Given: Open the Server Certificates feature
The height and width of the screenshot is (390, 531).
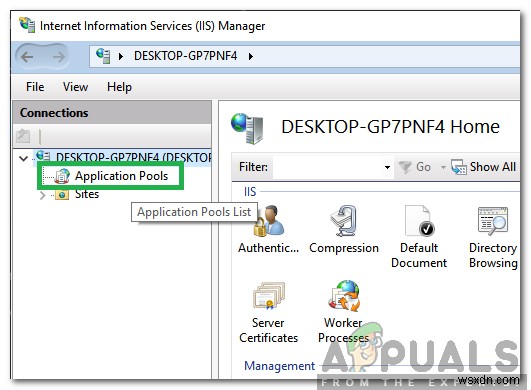Looking at the screenshot, I should 268,312.
